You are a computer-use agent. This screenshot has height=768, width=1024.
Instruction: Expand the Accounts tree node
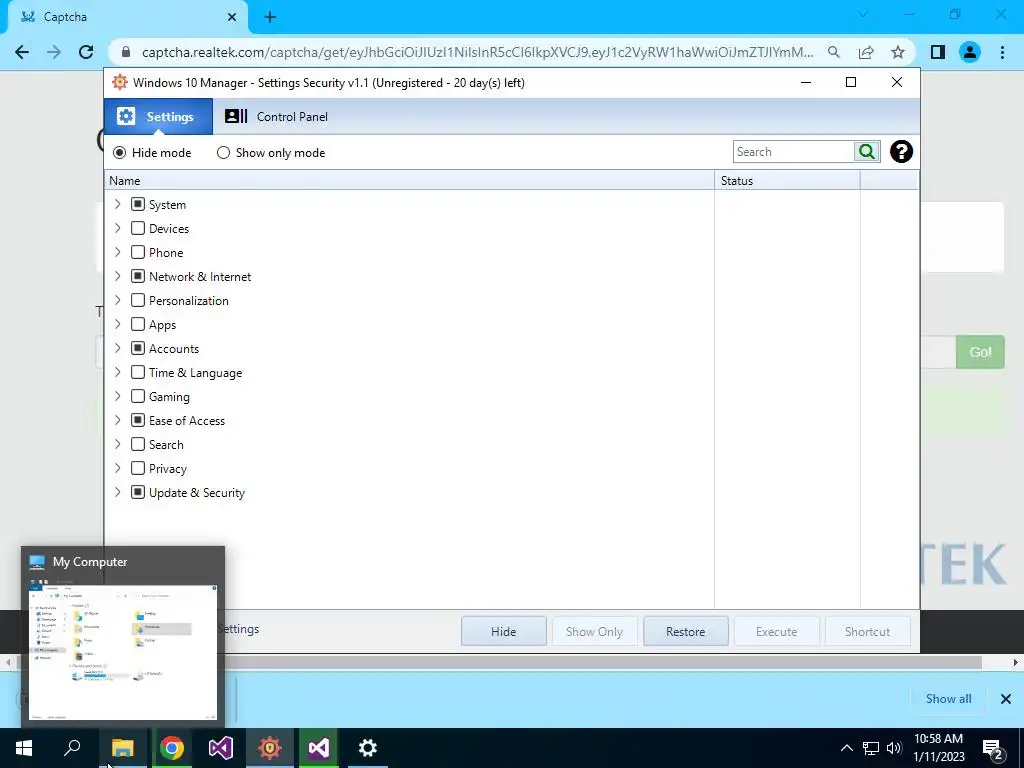tap(118, 348)
